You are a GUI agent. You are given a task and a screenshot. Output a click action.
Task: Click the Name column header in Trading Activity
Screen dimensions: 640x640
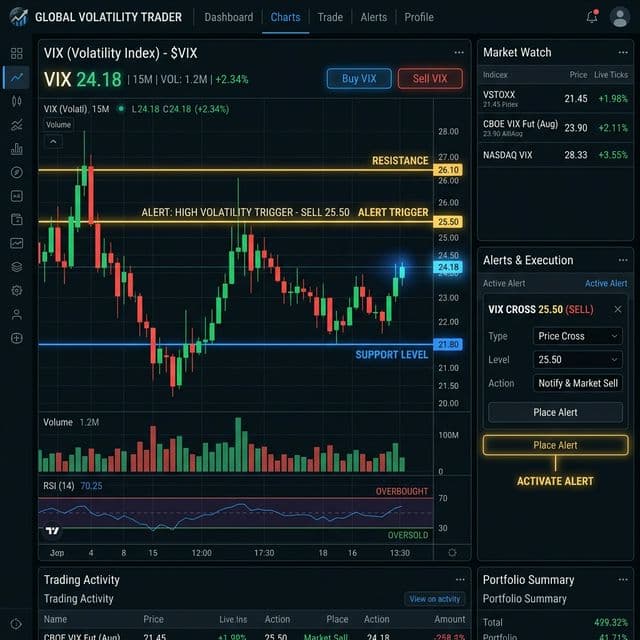[55, 619]
